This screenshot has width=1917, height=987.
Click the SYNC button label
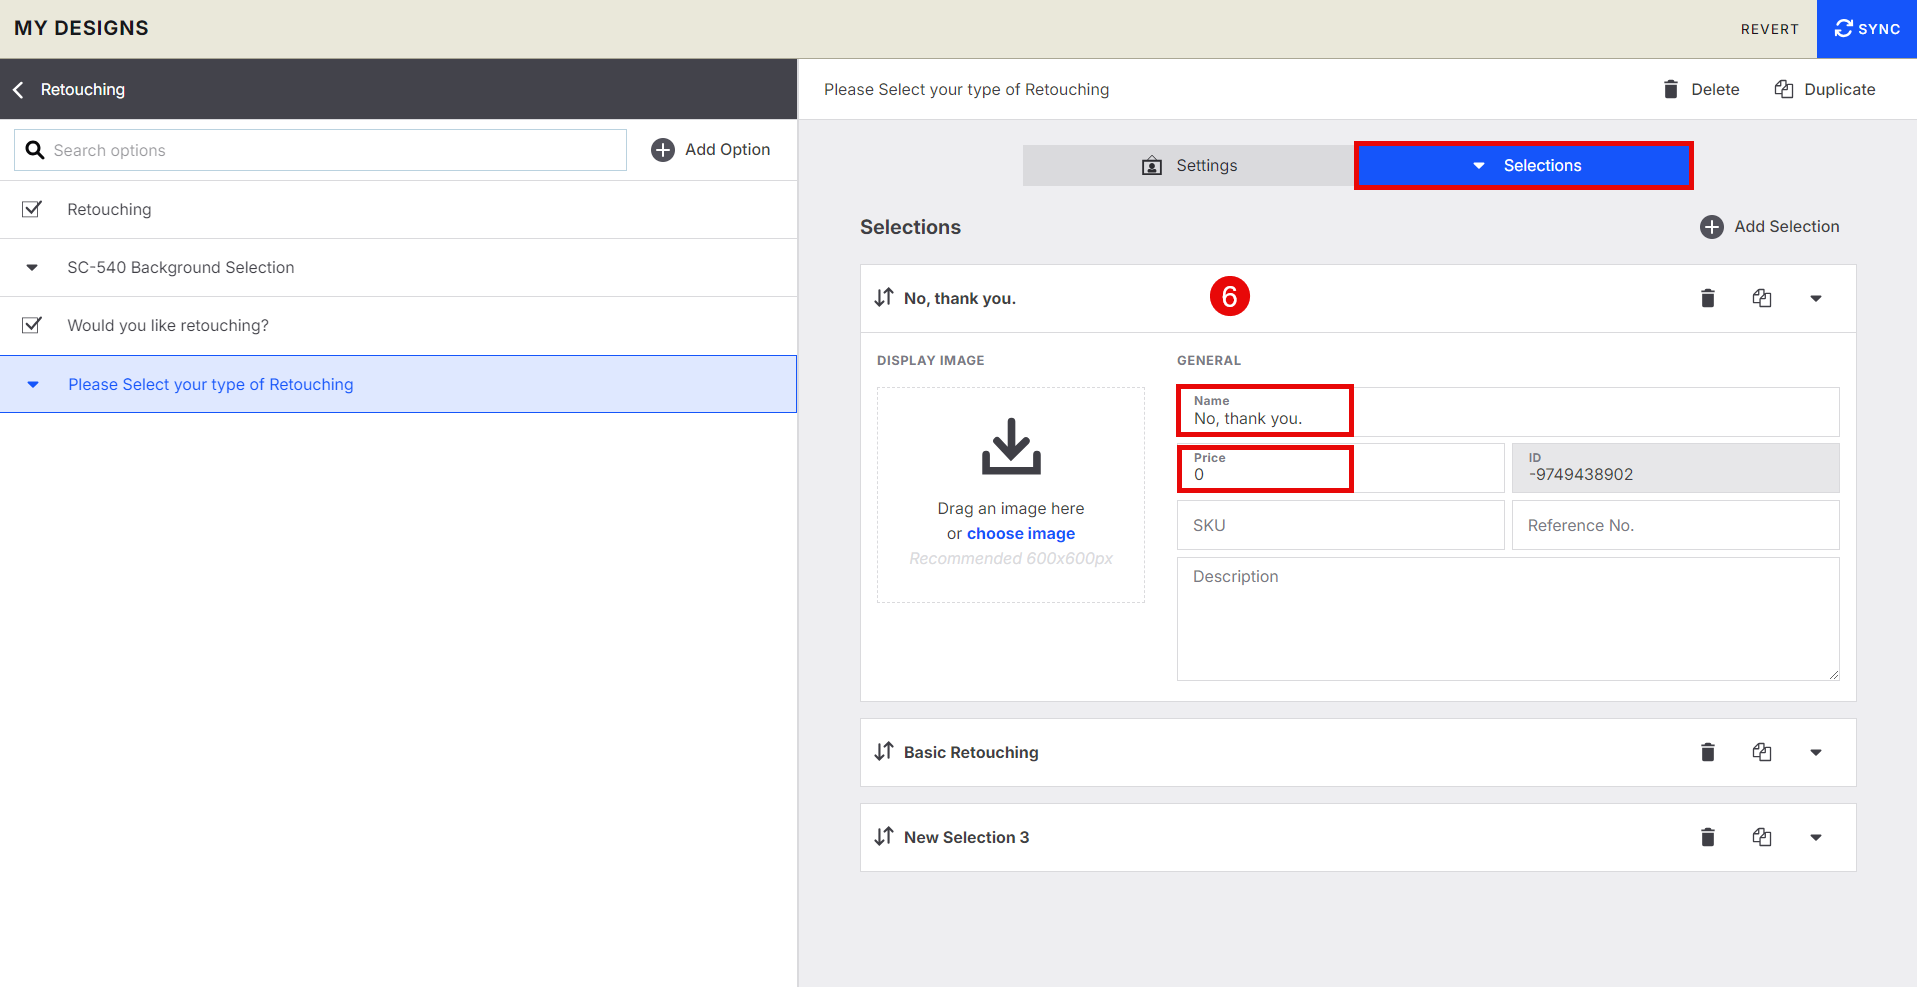1879,29
